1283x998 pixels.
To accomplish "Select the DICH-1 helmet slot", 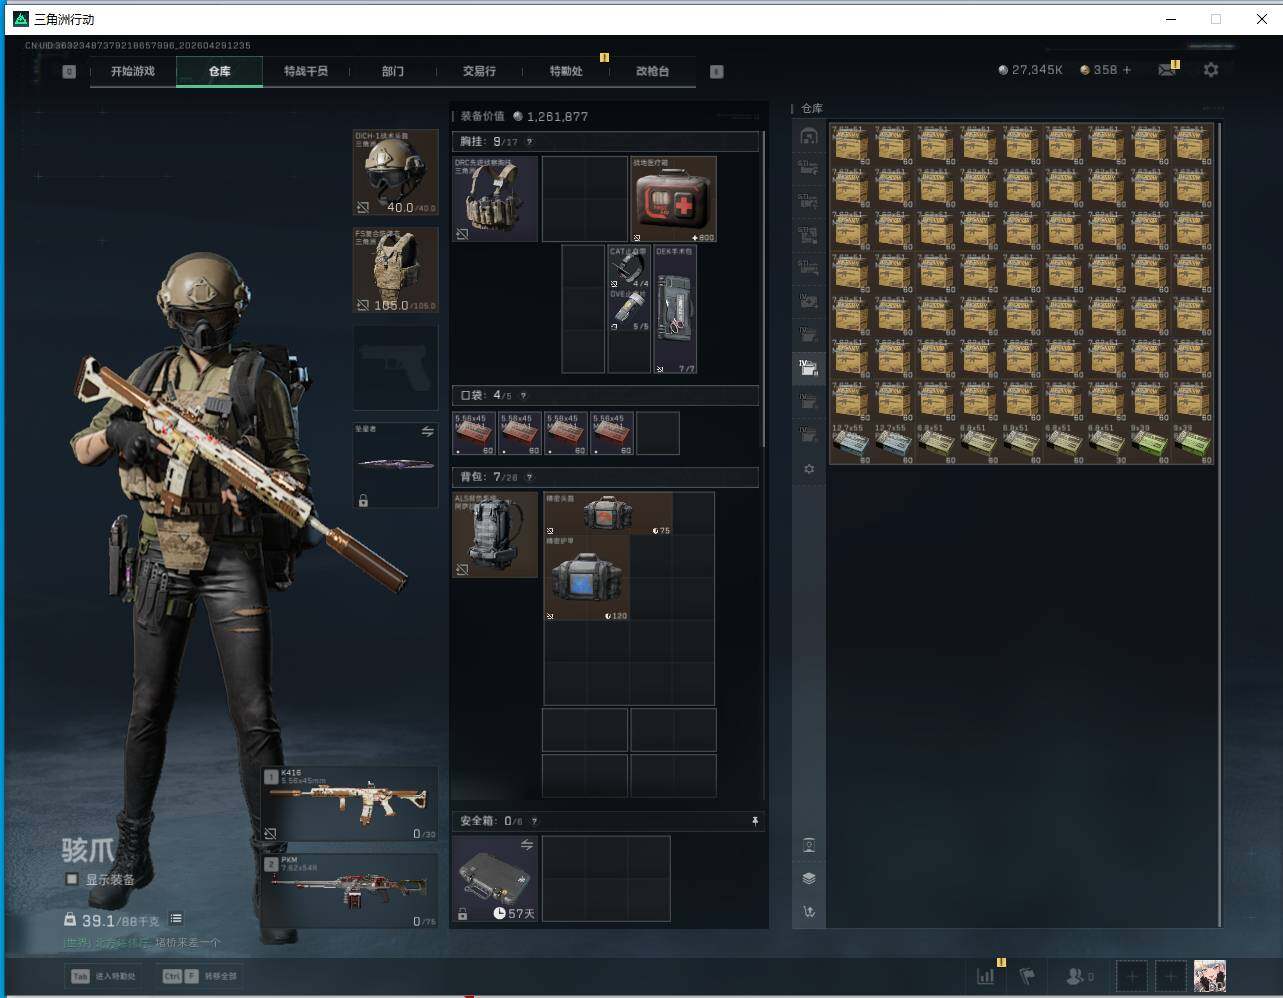I will pyautogui.click(x=396, y=172).
